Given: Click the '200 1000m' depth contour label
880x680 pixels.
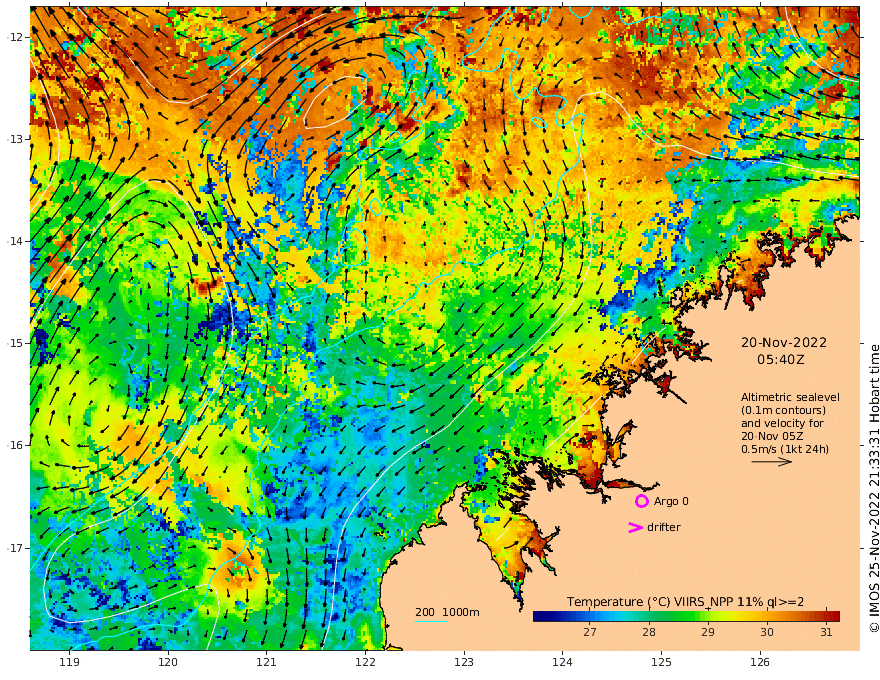Looking at the screenshot, I should click(x=447, y=612).
